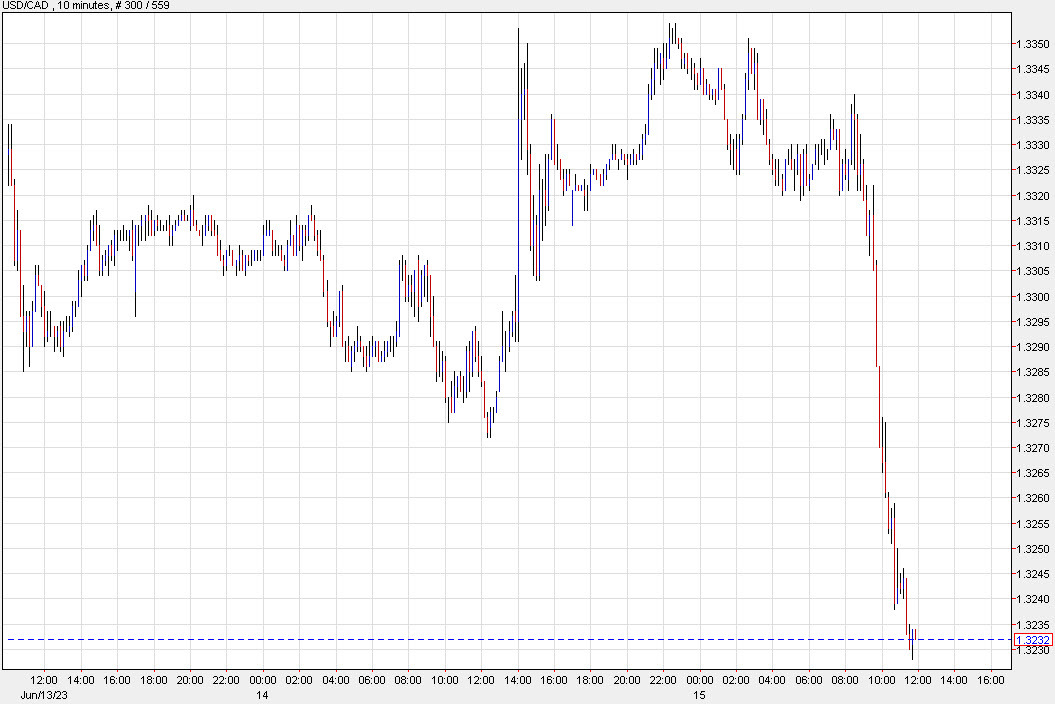The image size is (1055, 704).
Task: Click the 1.3335 price axis label
Action: (x=1033, y=120)
